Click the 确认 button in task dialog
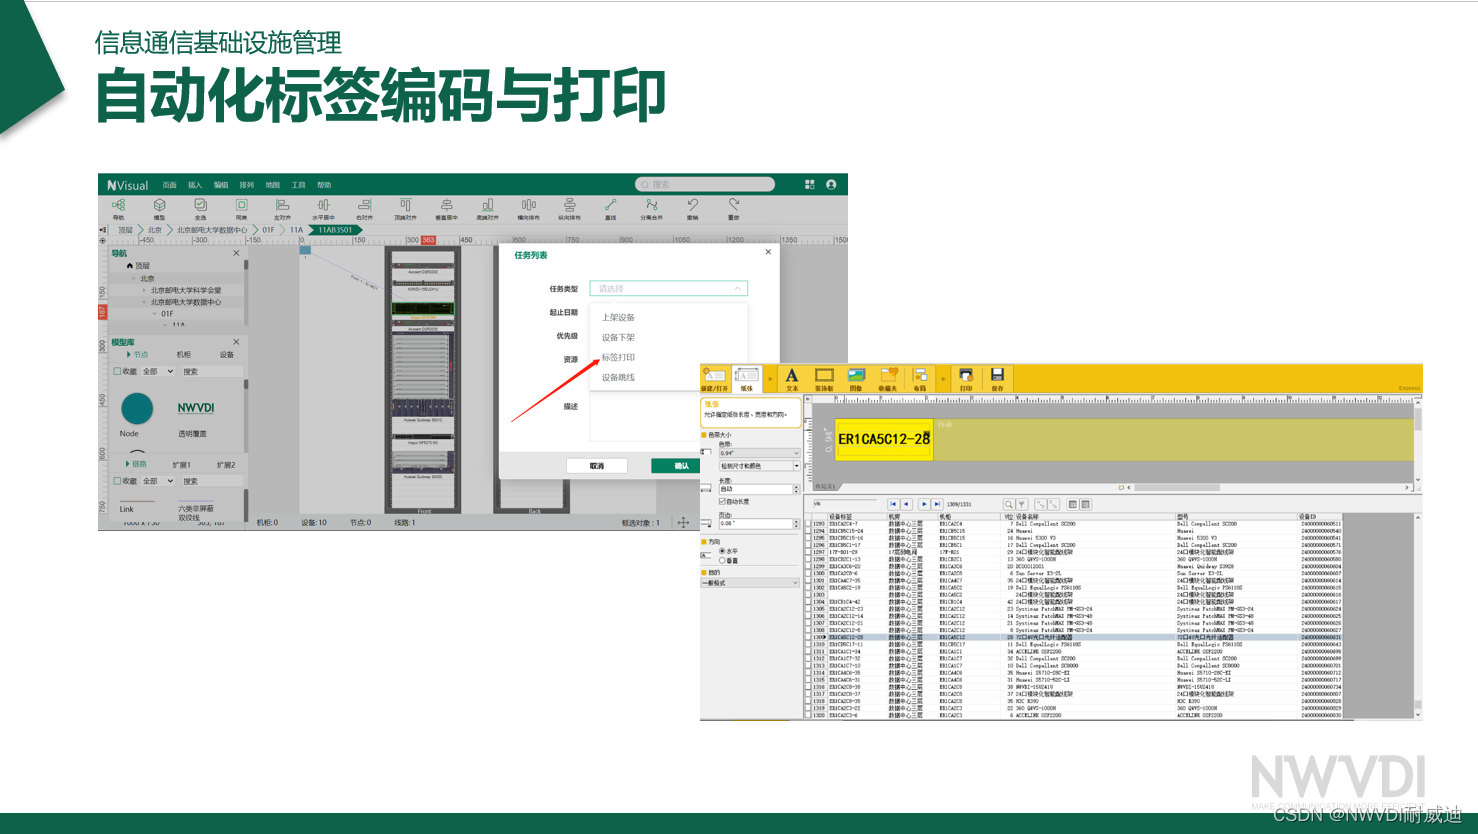Screen dimensions: 1478x834 (x=681, y=466)
